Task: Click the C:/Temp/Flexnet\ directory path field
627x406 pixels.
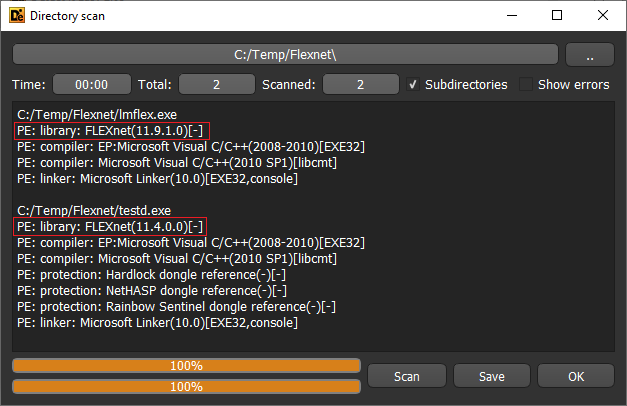Action: [285, 54]
